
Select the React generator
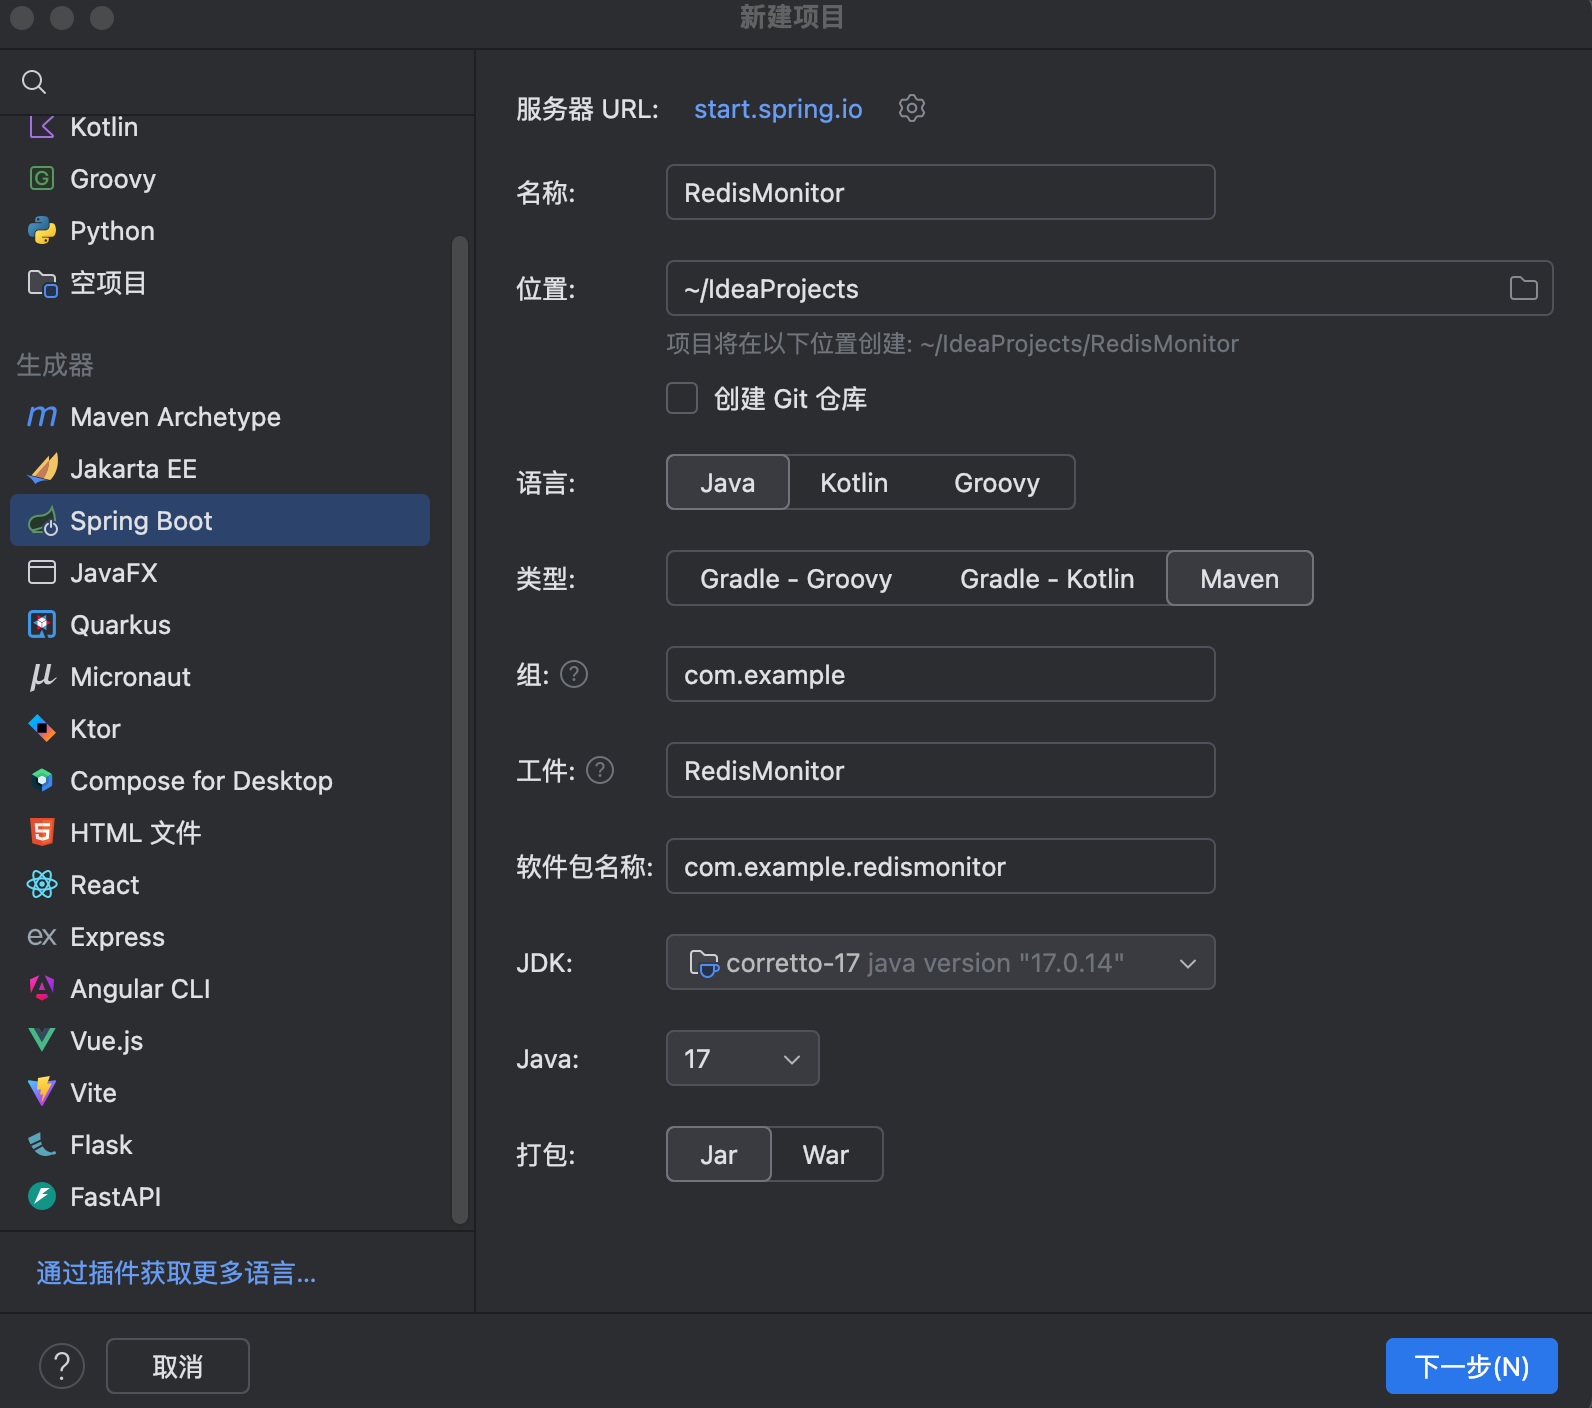pos(220,885)
